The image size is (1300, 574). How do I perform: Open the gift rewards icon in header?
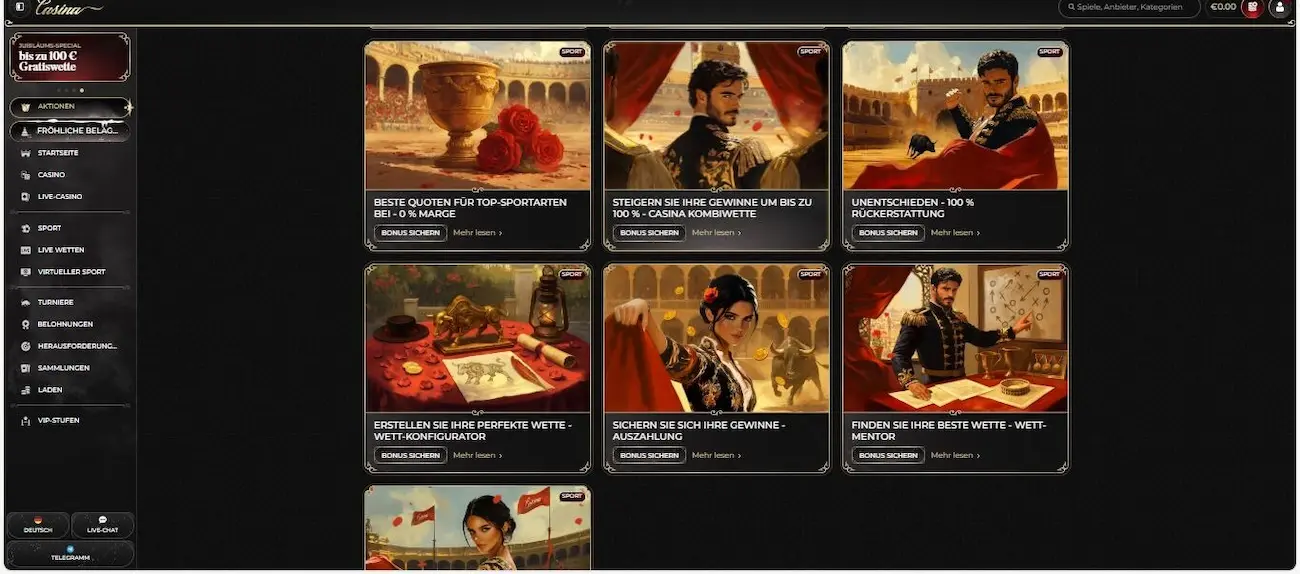(x=1252, y=8)
